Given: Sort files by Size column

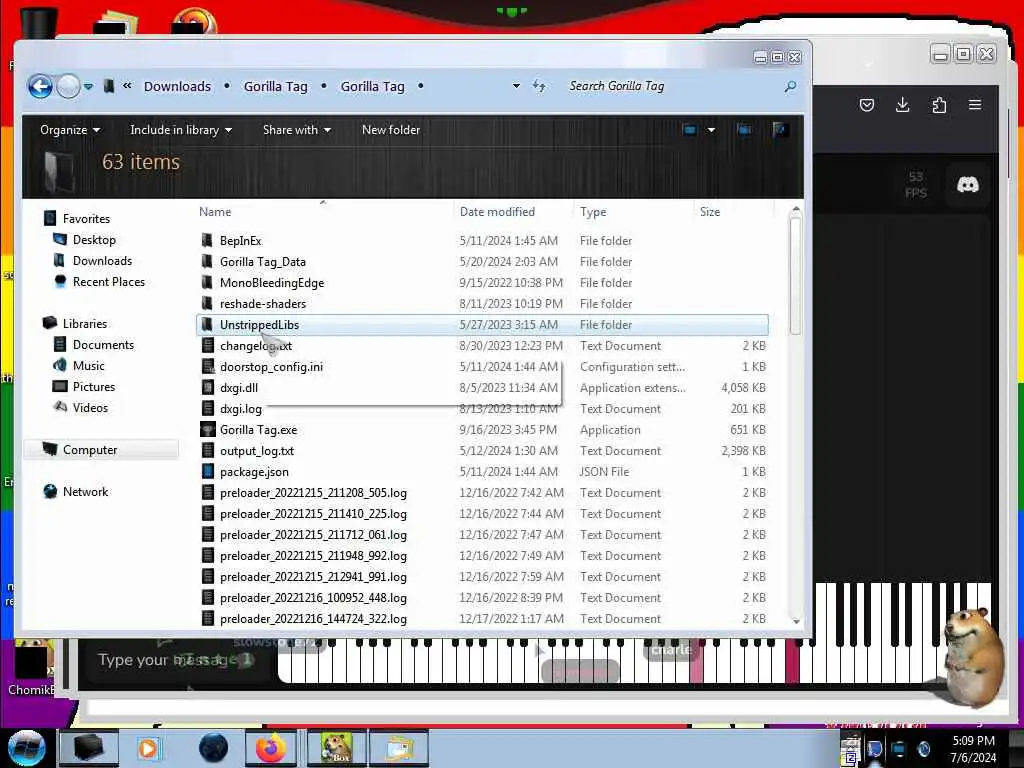Looking at the screenshot, I should point(710,212).
